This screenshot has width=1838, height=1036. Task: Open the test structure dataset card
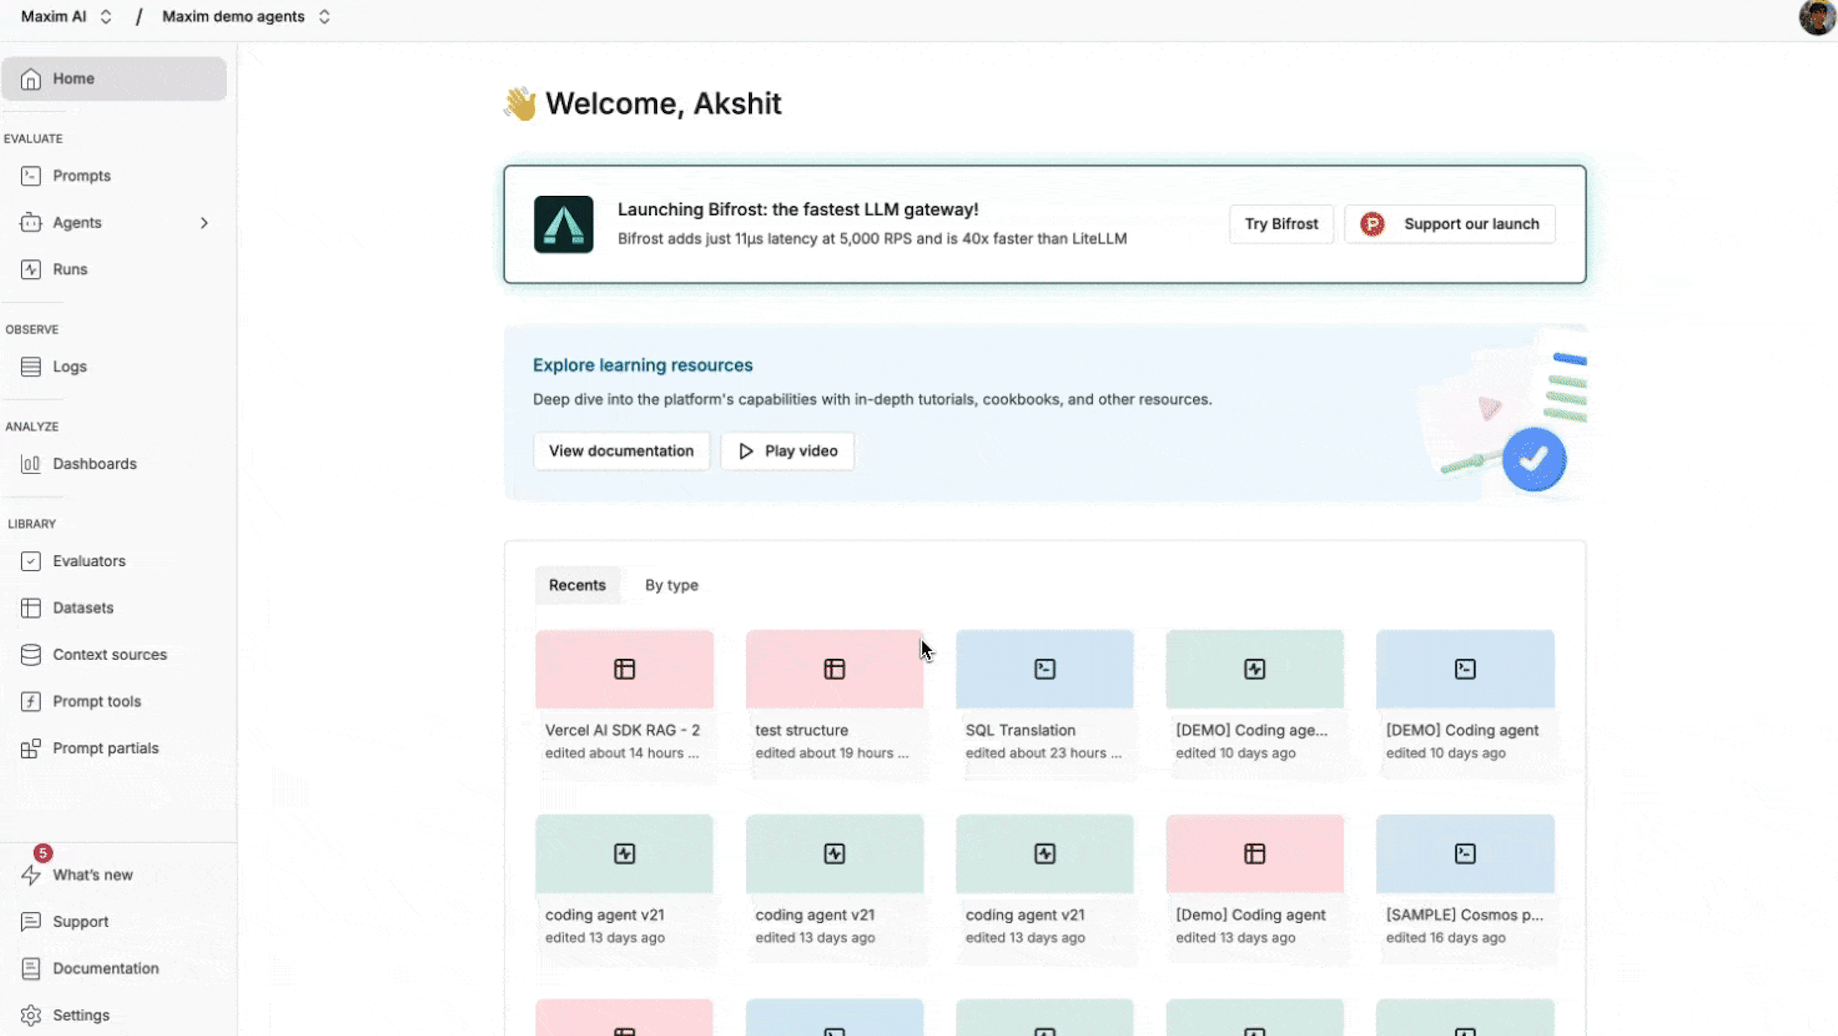[x=834, y=704]
